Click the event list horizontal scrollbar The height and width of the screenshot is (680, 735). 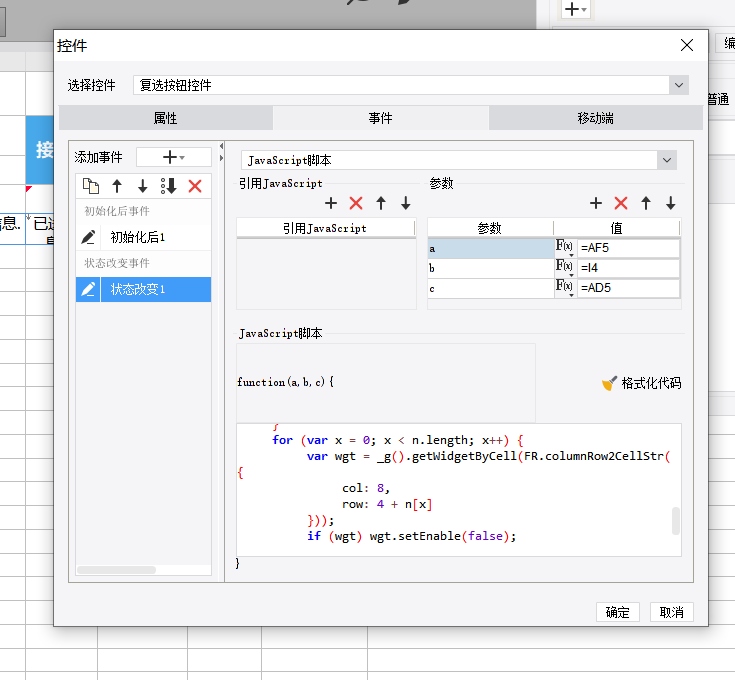point(116,570)
